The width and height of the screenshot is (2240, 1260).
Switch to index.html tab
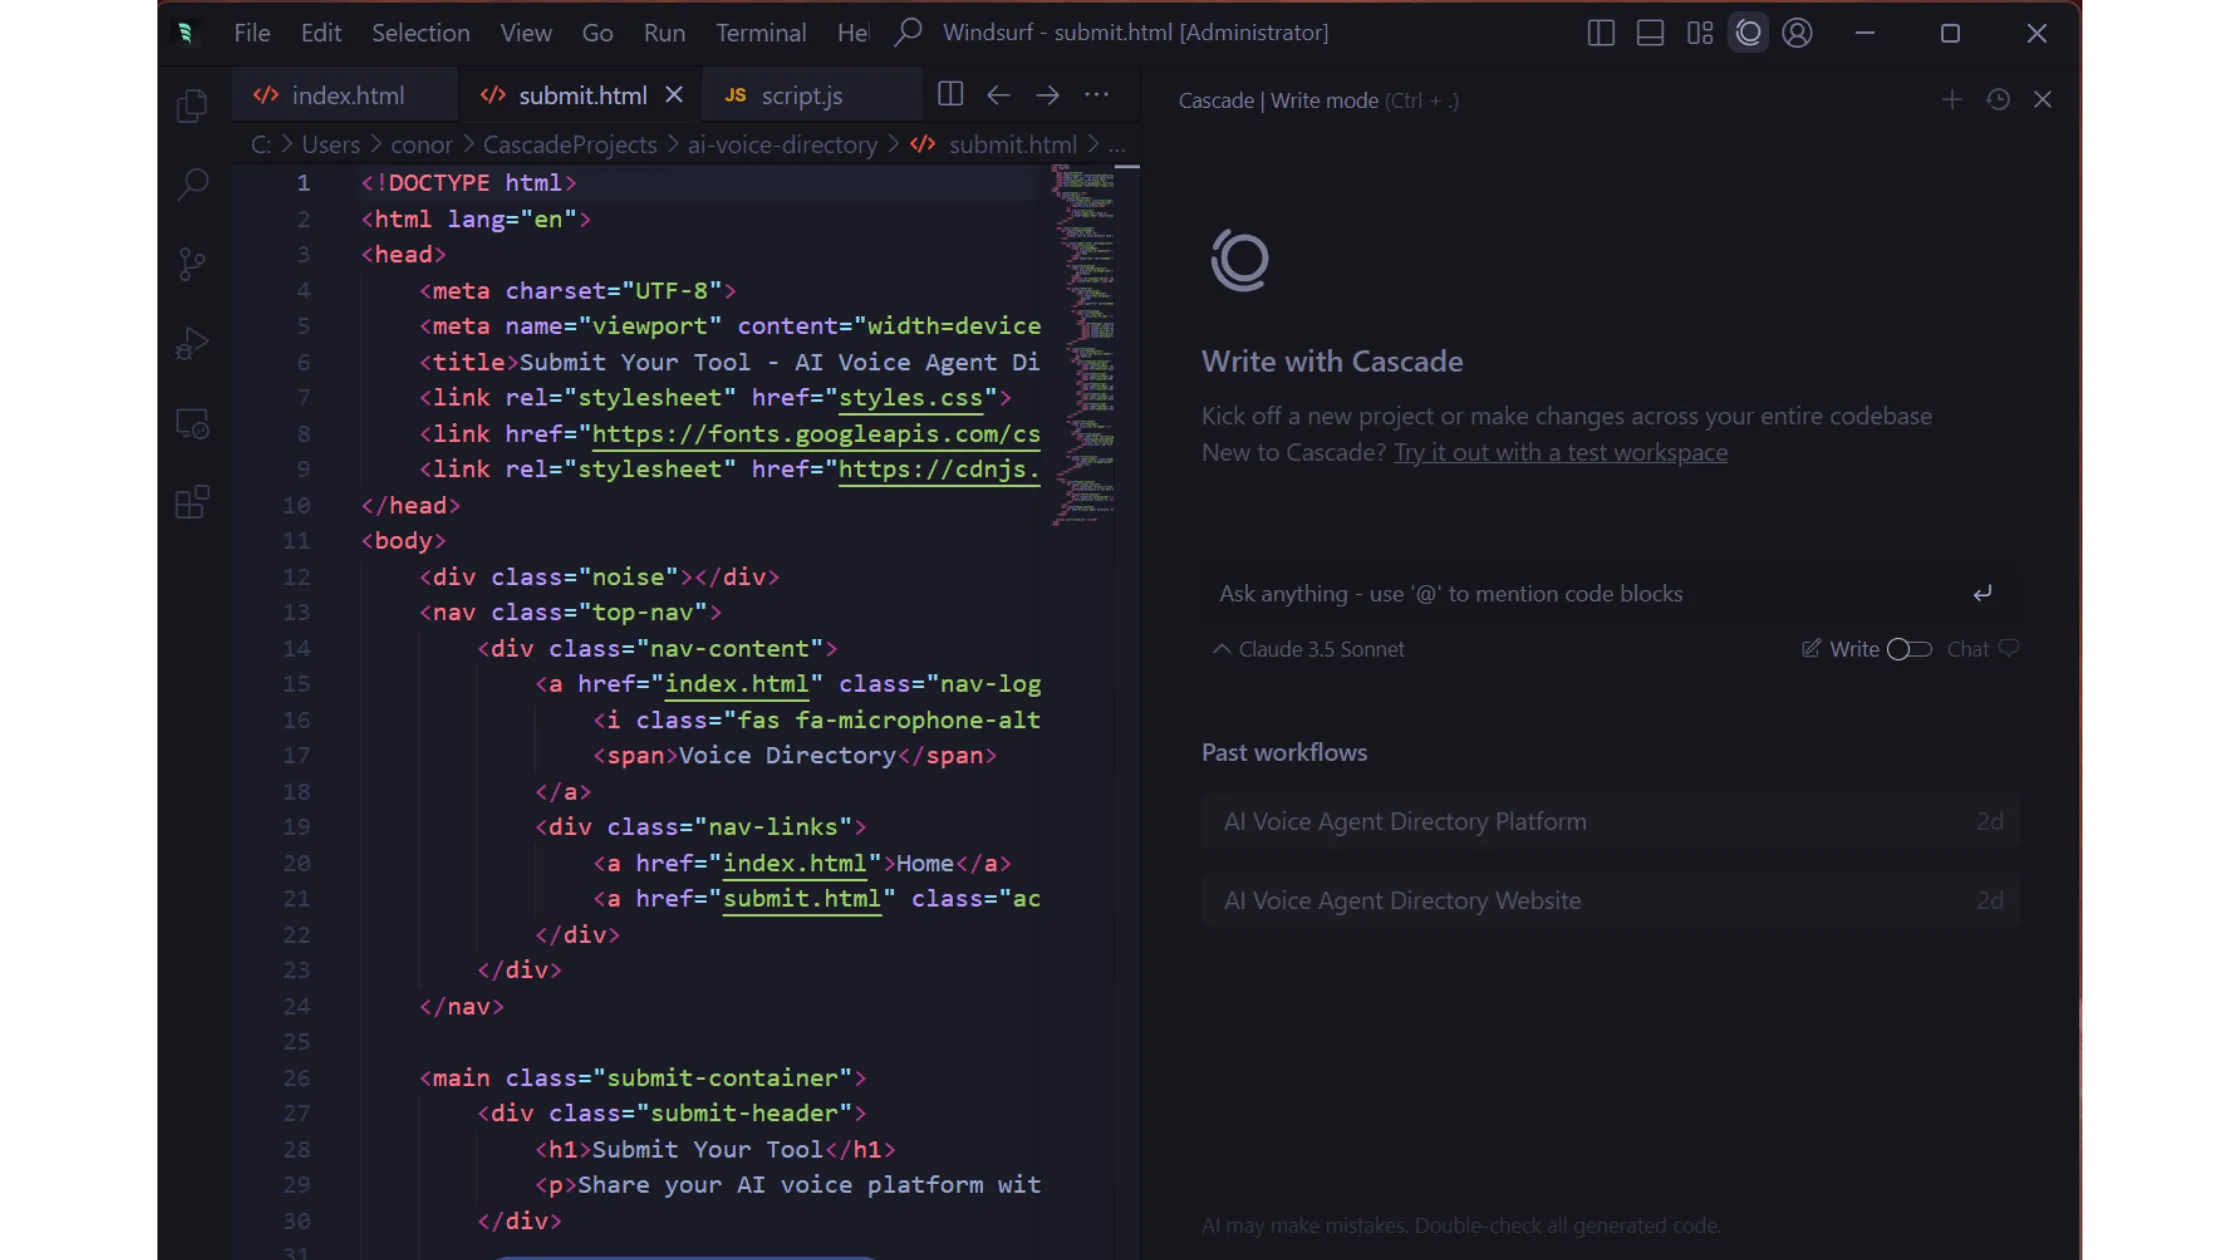(x=346, y=95)
